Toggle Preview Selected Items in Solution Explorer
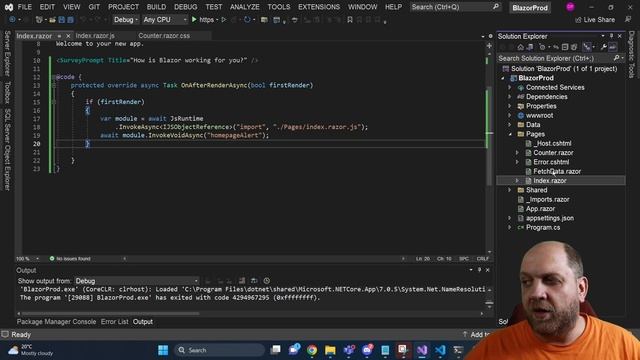The width and height of the screenshot is (640, 360). pyautogui.click(x=613, y=47)
